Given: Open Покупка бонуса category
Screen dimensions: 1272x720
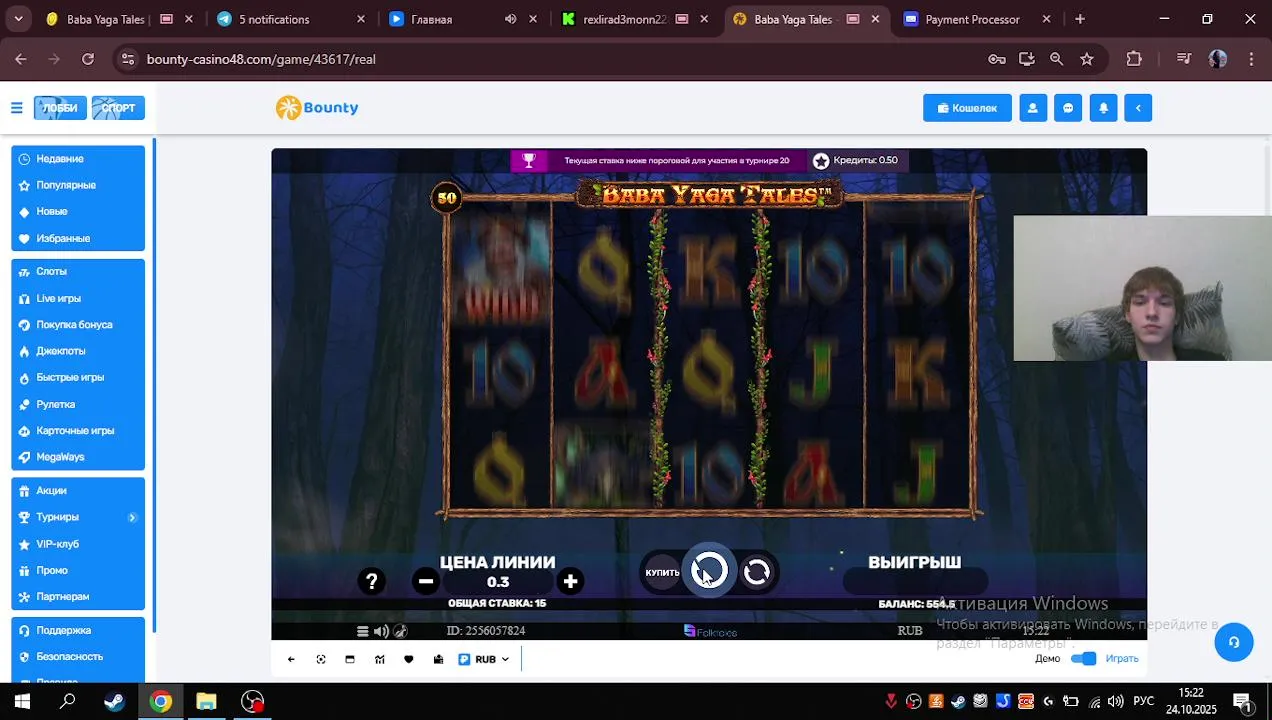Looking at the screenshot, I should coord(78,325).
